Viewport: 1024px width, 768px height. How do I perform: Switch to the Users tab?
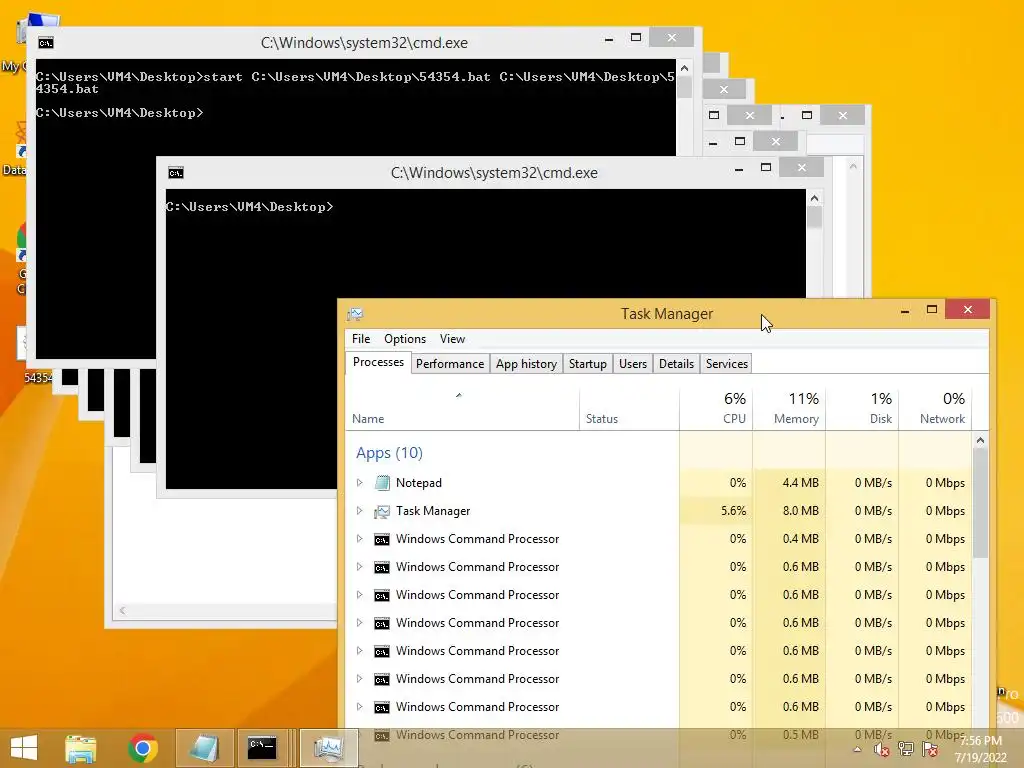[633, 364]
